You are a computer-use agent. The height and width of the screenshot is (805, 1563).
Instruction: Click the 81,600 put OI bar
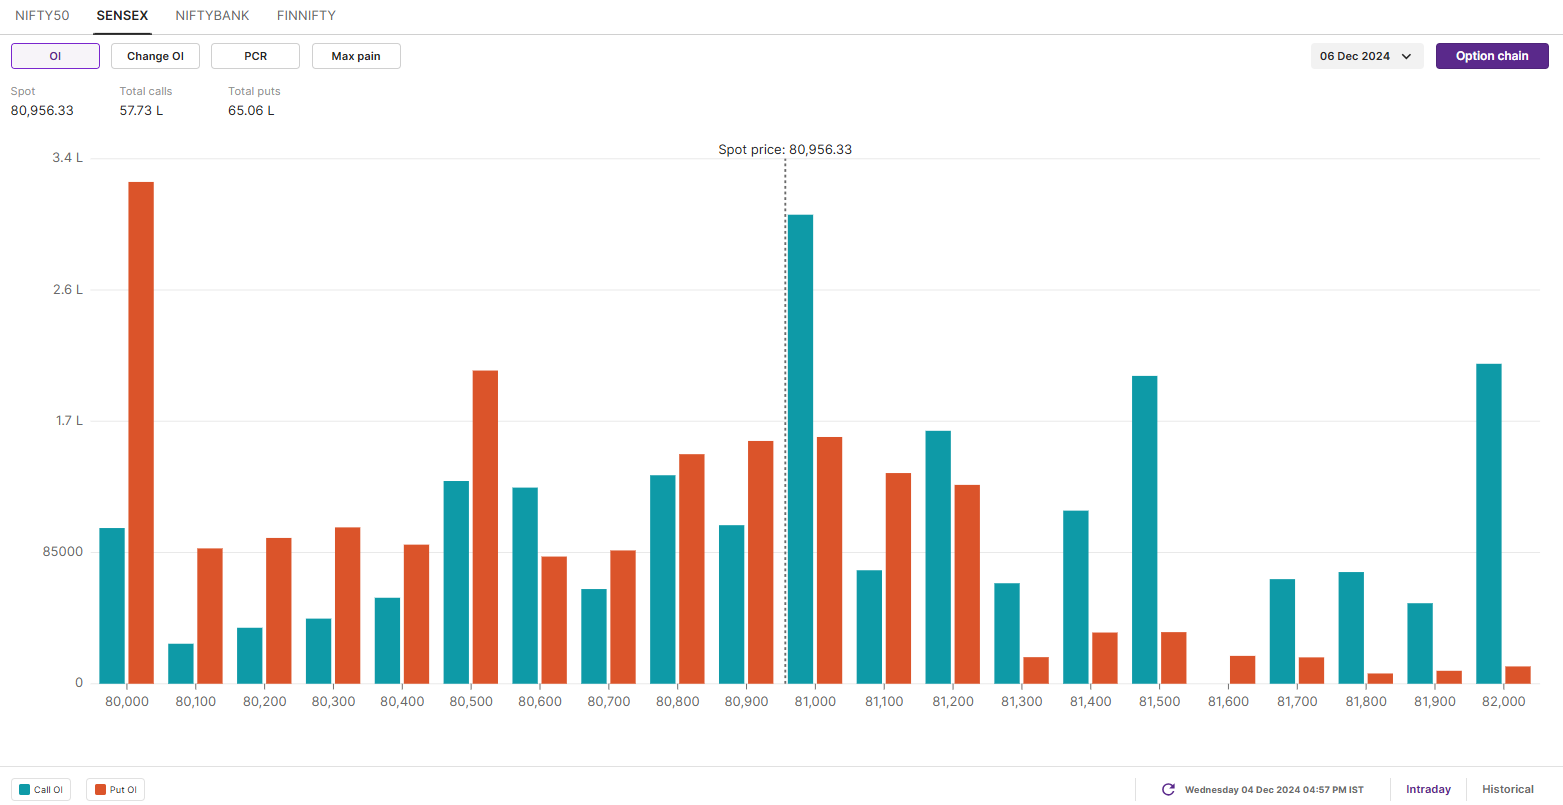click(1243, 670)
